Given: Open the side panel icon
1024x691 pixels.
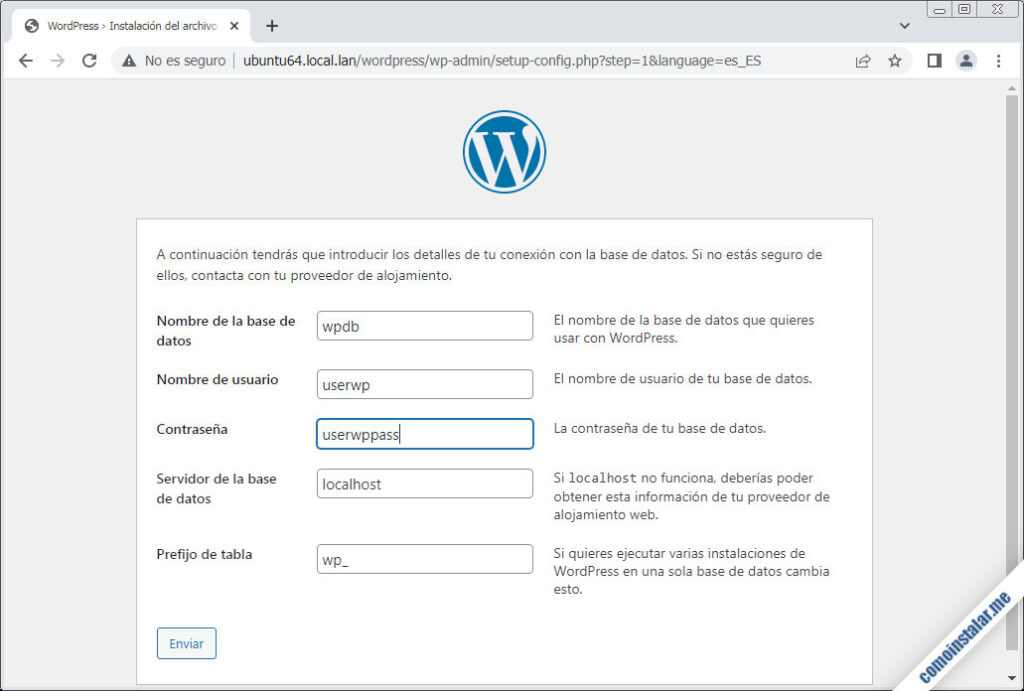Looking at the screenshot, I should coord(934,61).
